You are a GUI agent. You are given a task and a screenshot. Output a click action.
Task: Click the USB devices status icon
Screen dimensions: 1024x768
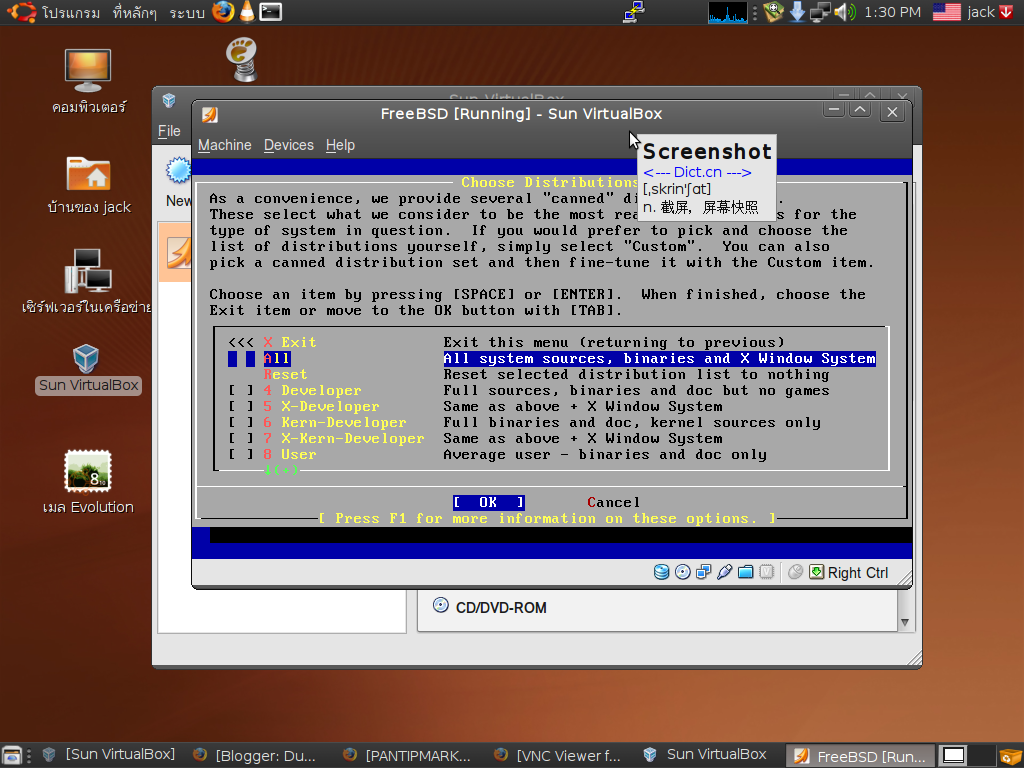tap(724, 572)
